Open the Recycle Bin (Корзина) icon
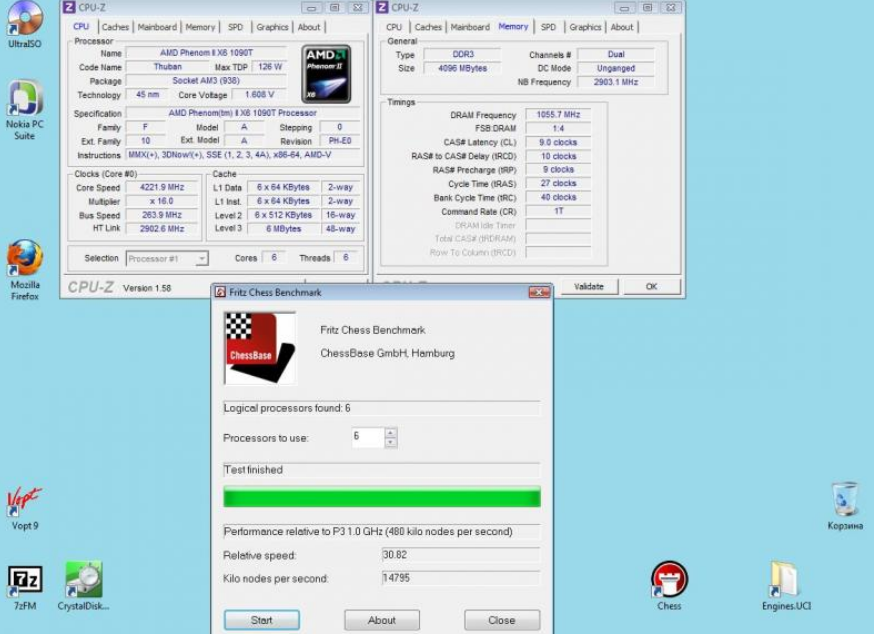The image size is (874, 634). 845,506
